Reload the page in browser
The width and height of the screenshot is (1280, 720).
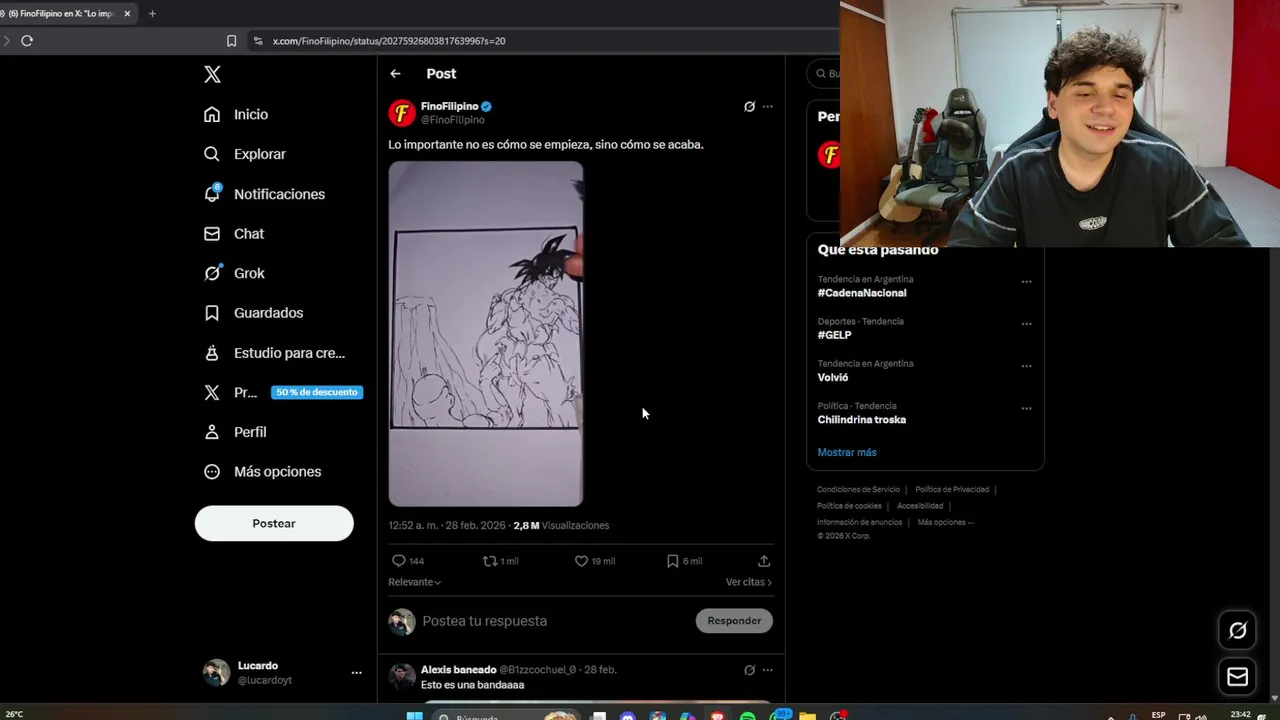click(27, 41)
